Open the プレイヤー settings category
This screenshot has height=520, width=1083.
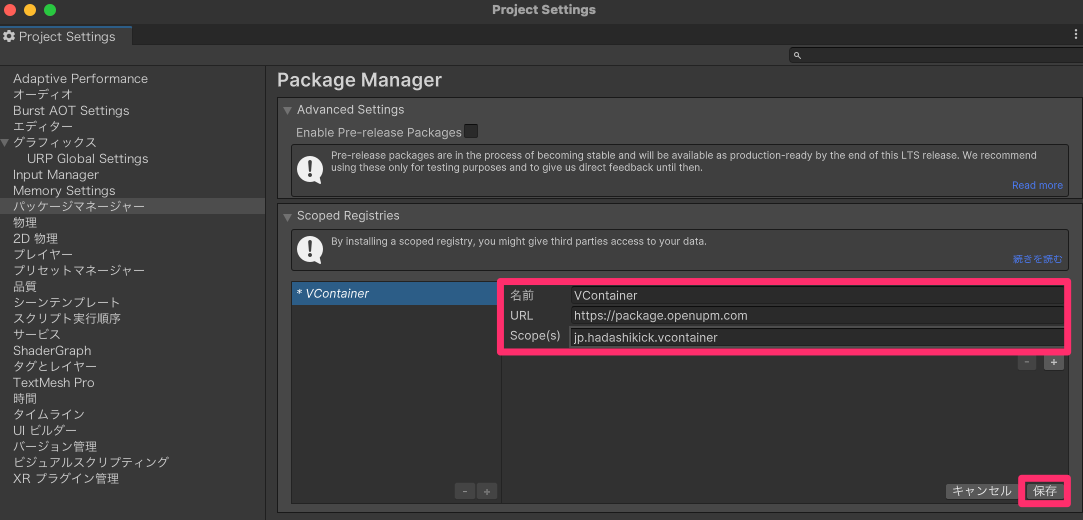click(x=43, y=255)
